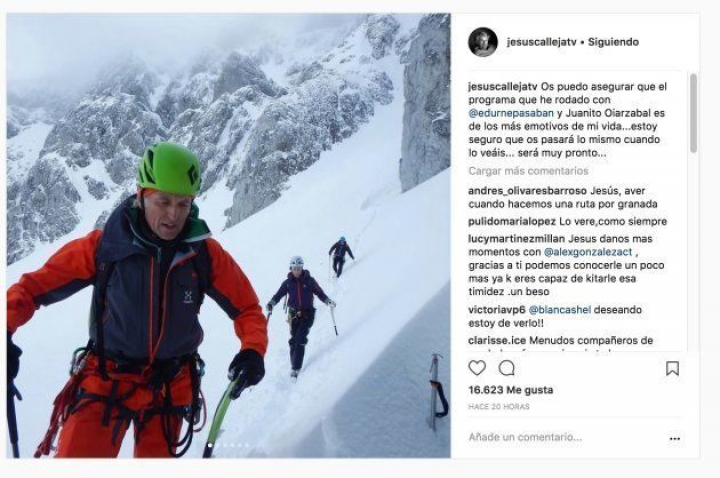View lucymartinezmillan commenter profile
This screenshot has width=720, height=478.
(517, 239)
